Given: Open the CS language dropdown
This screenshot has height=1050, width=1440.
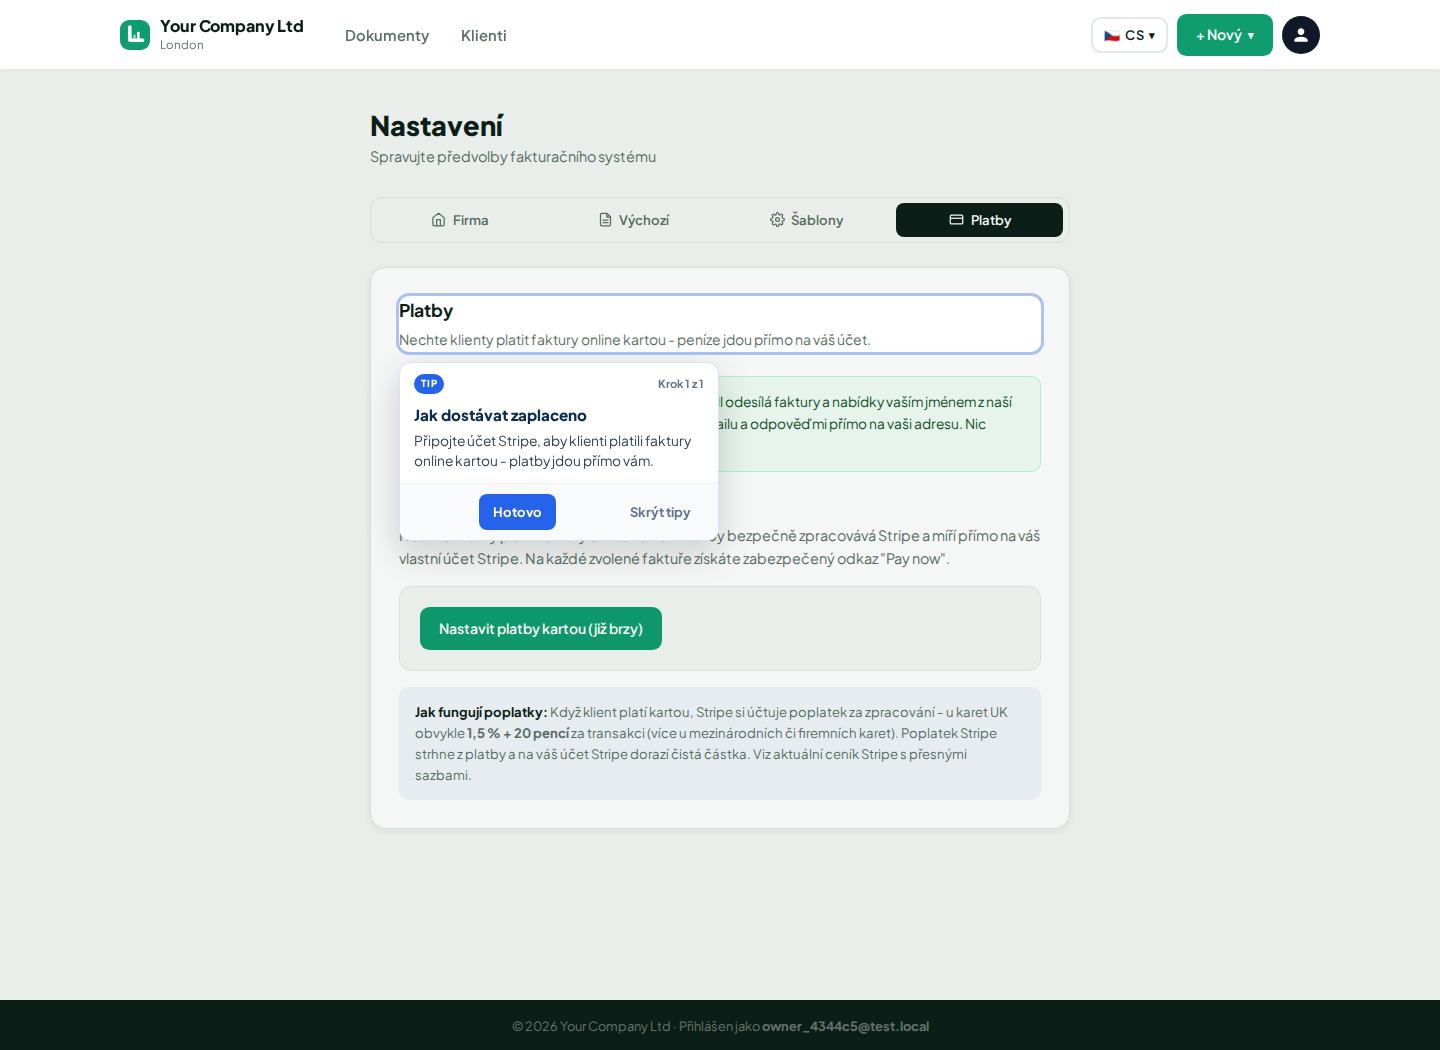Looking at the screenshot, I should 1129,35.
